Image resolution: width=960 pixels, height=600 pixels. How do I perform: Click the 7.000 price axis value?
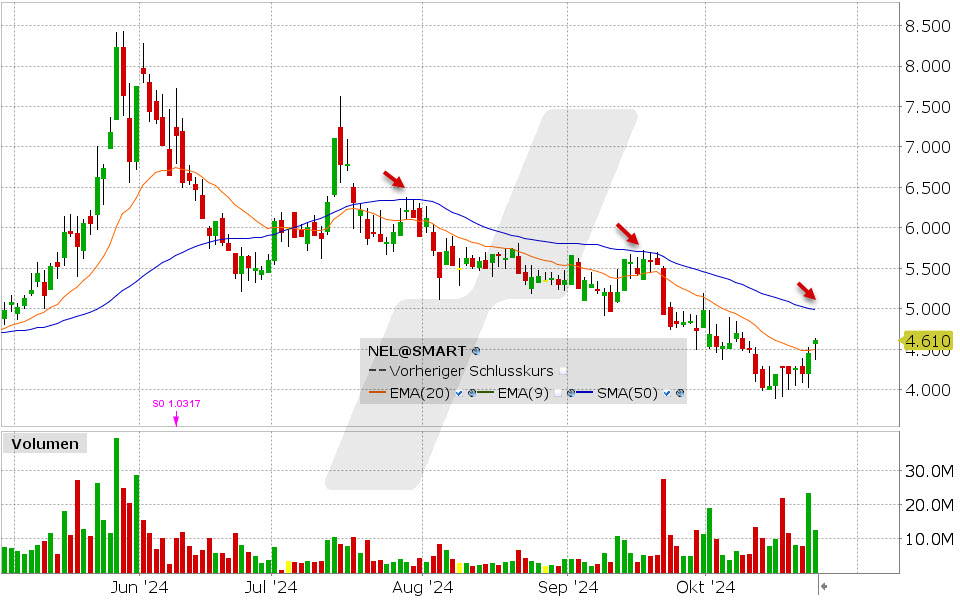pos(928,147)
